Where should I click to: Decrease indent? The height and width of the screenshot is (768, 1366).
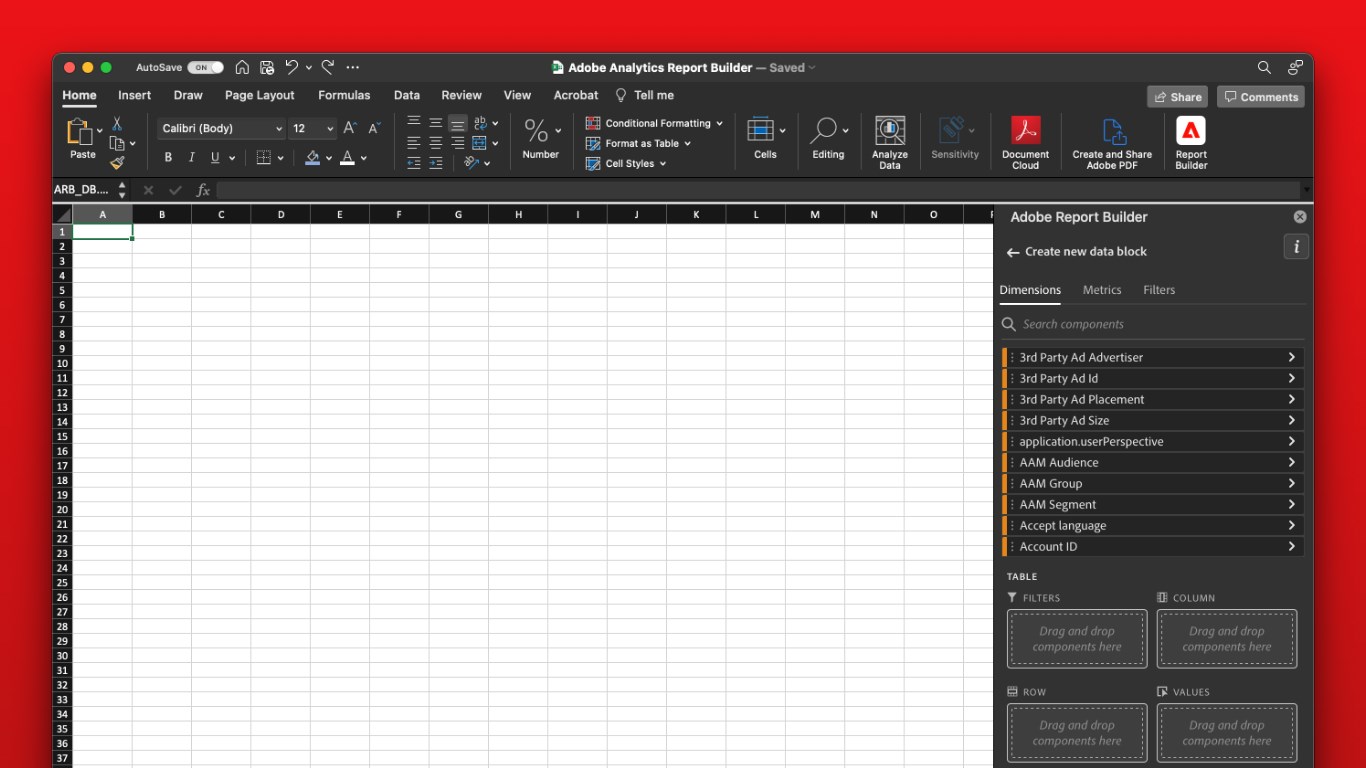tap(414, 163)
